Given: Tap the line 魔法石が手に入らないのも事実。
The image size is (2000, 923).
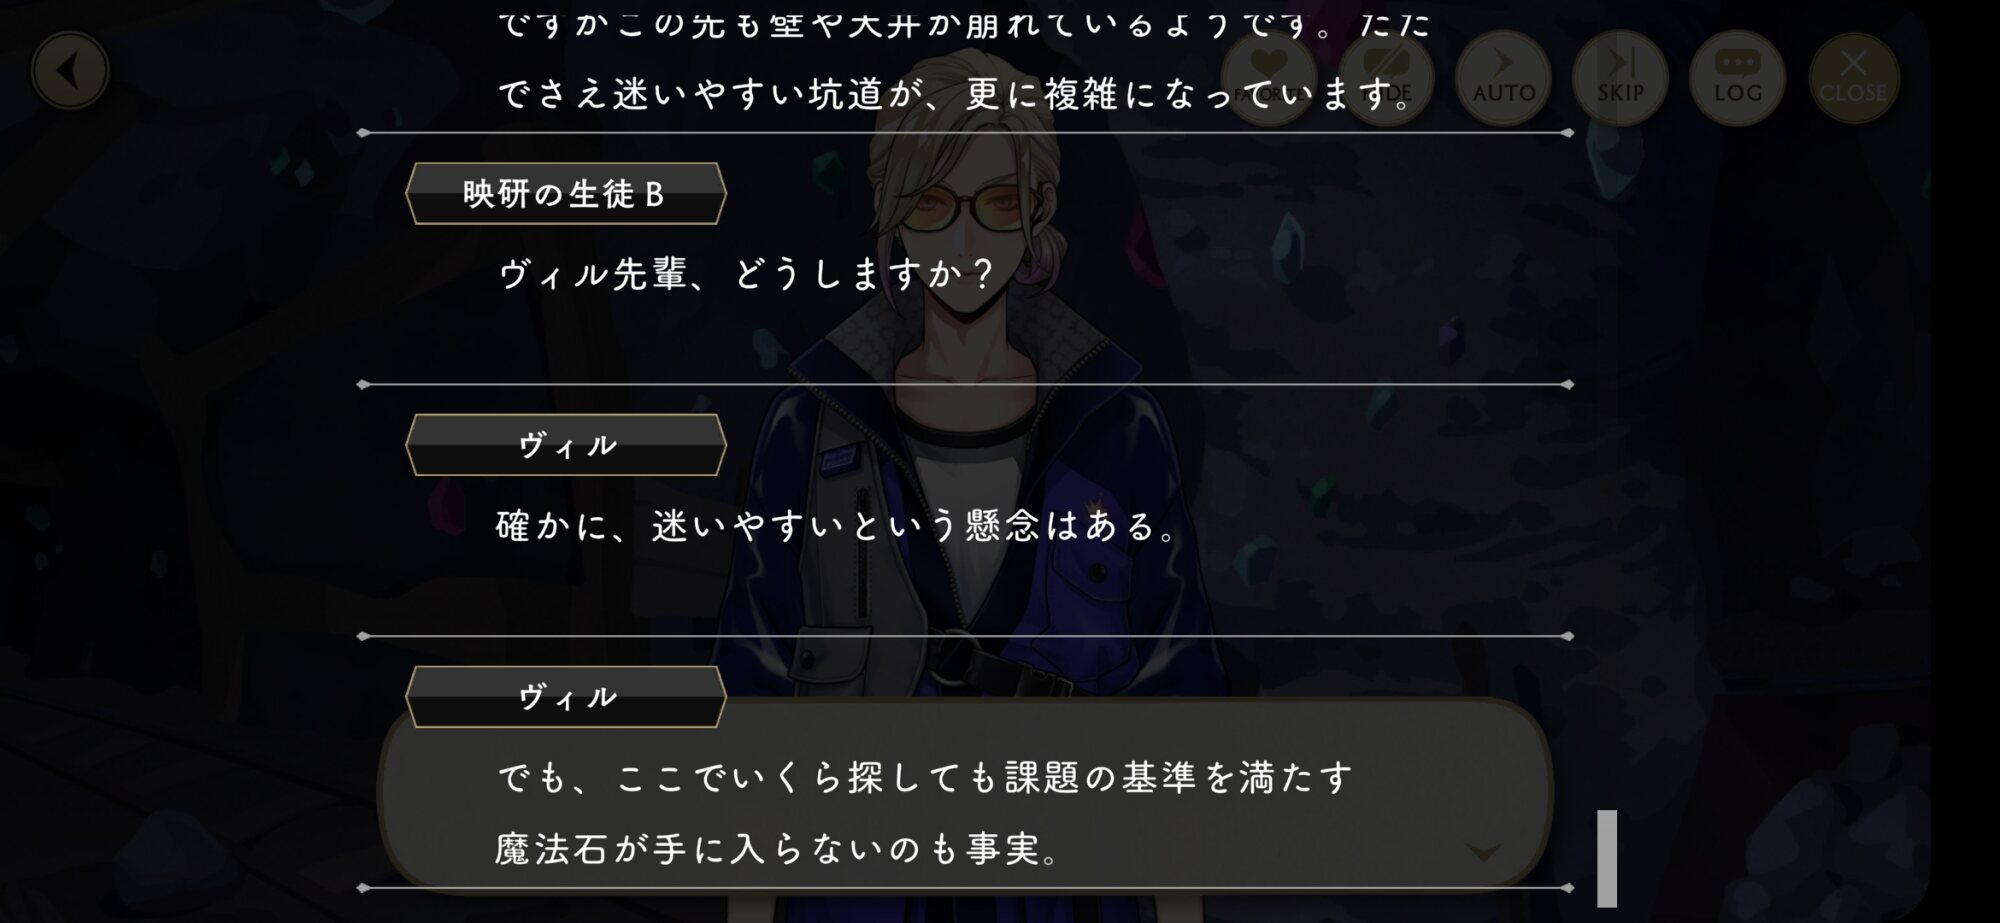Looking at the screenshot, I should point(778,849).
